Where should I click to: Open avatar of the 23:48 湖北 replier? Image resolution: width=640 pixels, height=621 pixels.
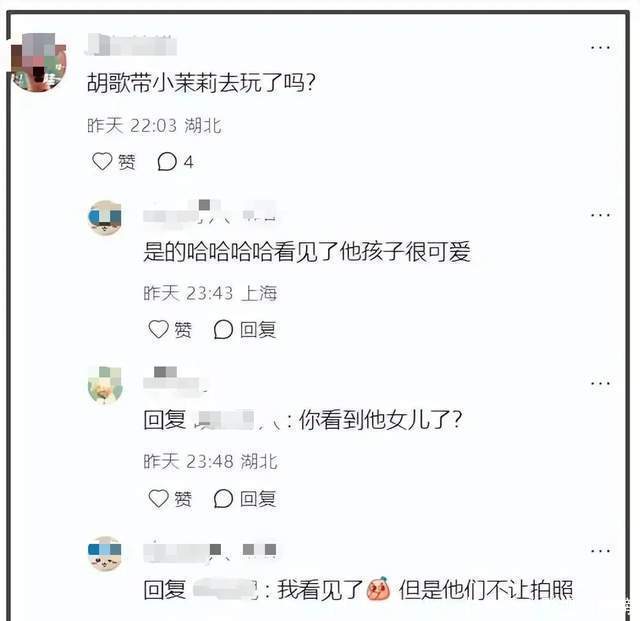click(105, 385)
